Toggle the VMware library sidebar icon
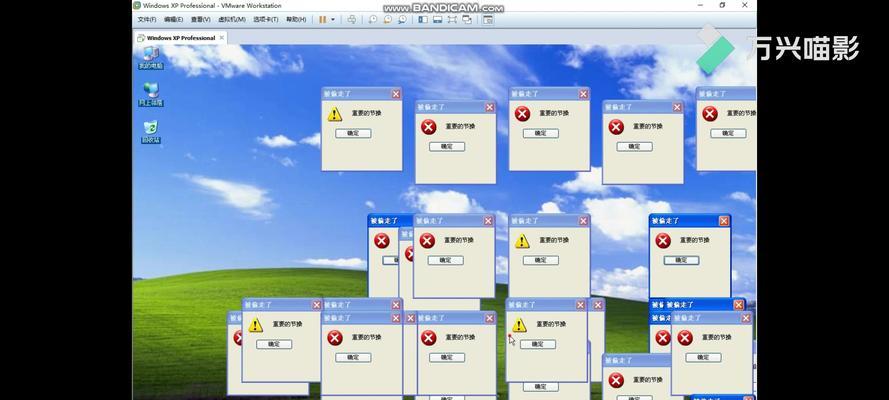889x400 pixels. pyautogui.click(x=423, y=19)
